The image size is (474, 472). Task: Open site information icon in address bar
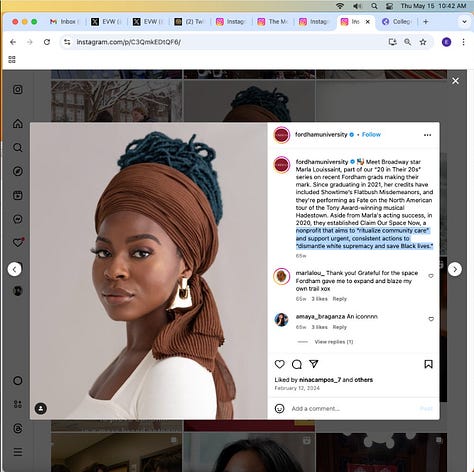(67, 42)
